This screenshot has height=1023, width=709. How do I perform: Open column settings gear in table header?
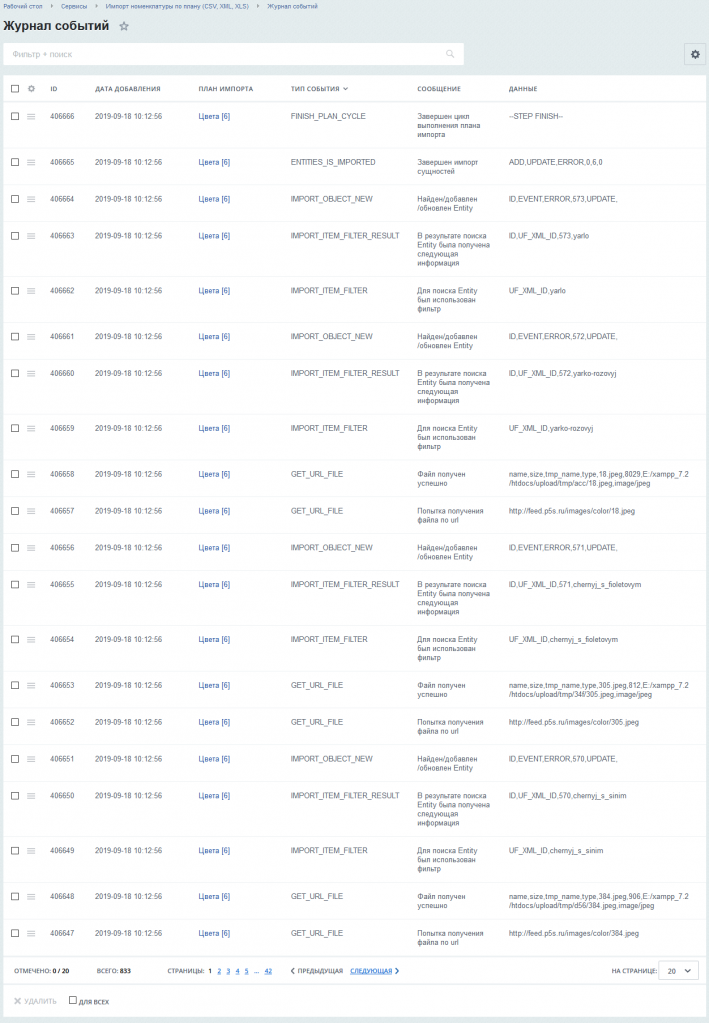coord(31,89)
